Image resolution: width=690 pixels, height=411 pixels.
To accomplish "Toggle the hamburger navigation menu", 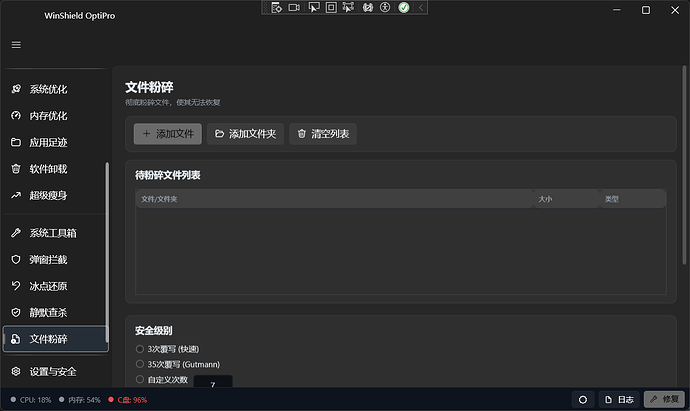I will (16, 45).
